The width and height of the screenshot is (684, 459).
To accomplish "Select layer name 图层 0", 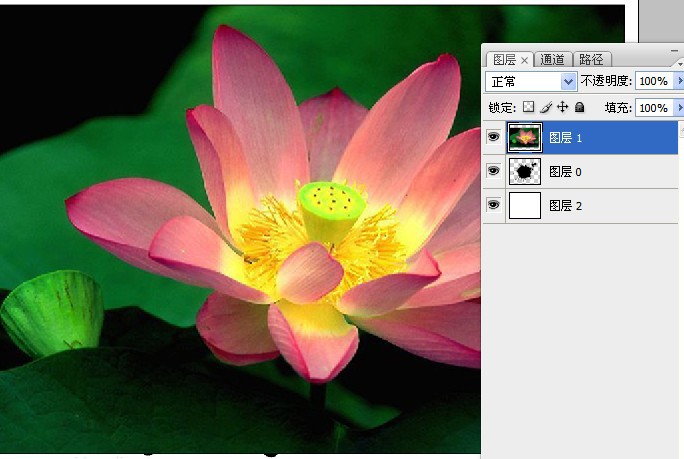I will point(565,172).
